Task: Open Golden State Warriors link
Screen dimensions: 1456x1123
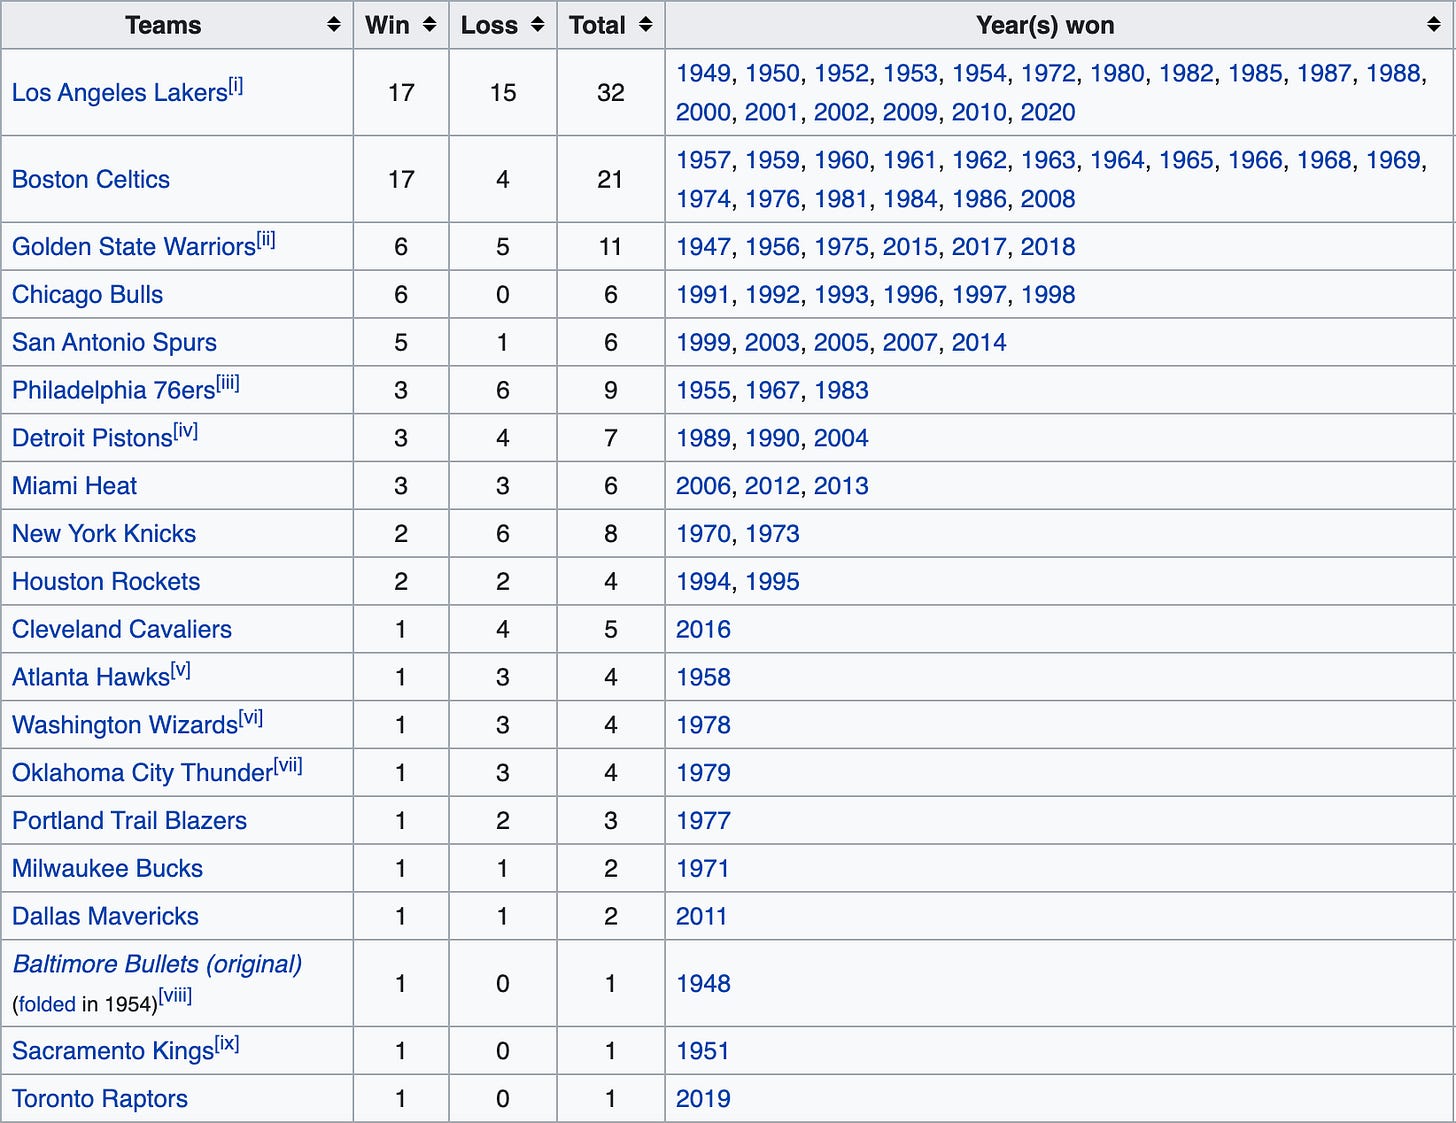Action: coord(134,247)
